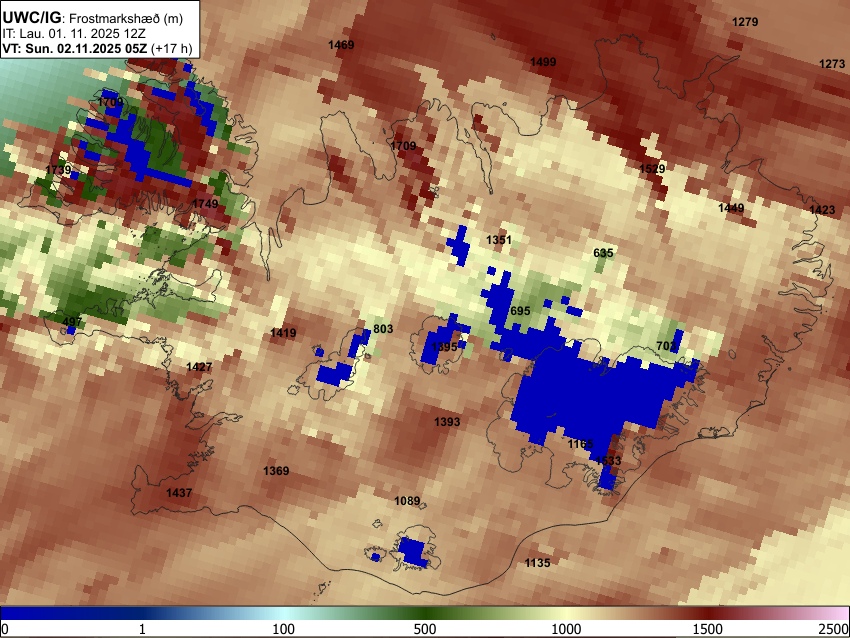Click the 1135 value label
The image size is (850, 638).
coord(537,563)
